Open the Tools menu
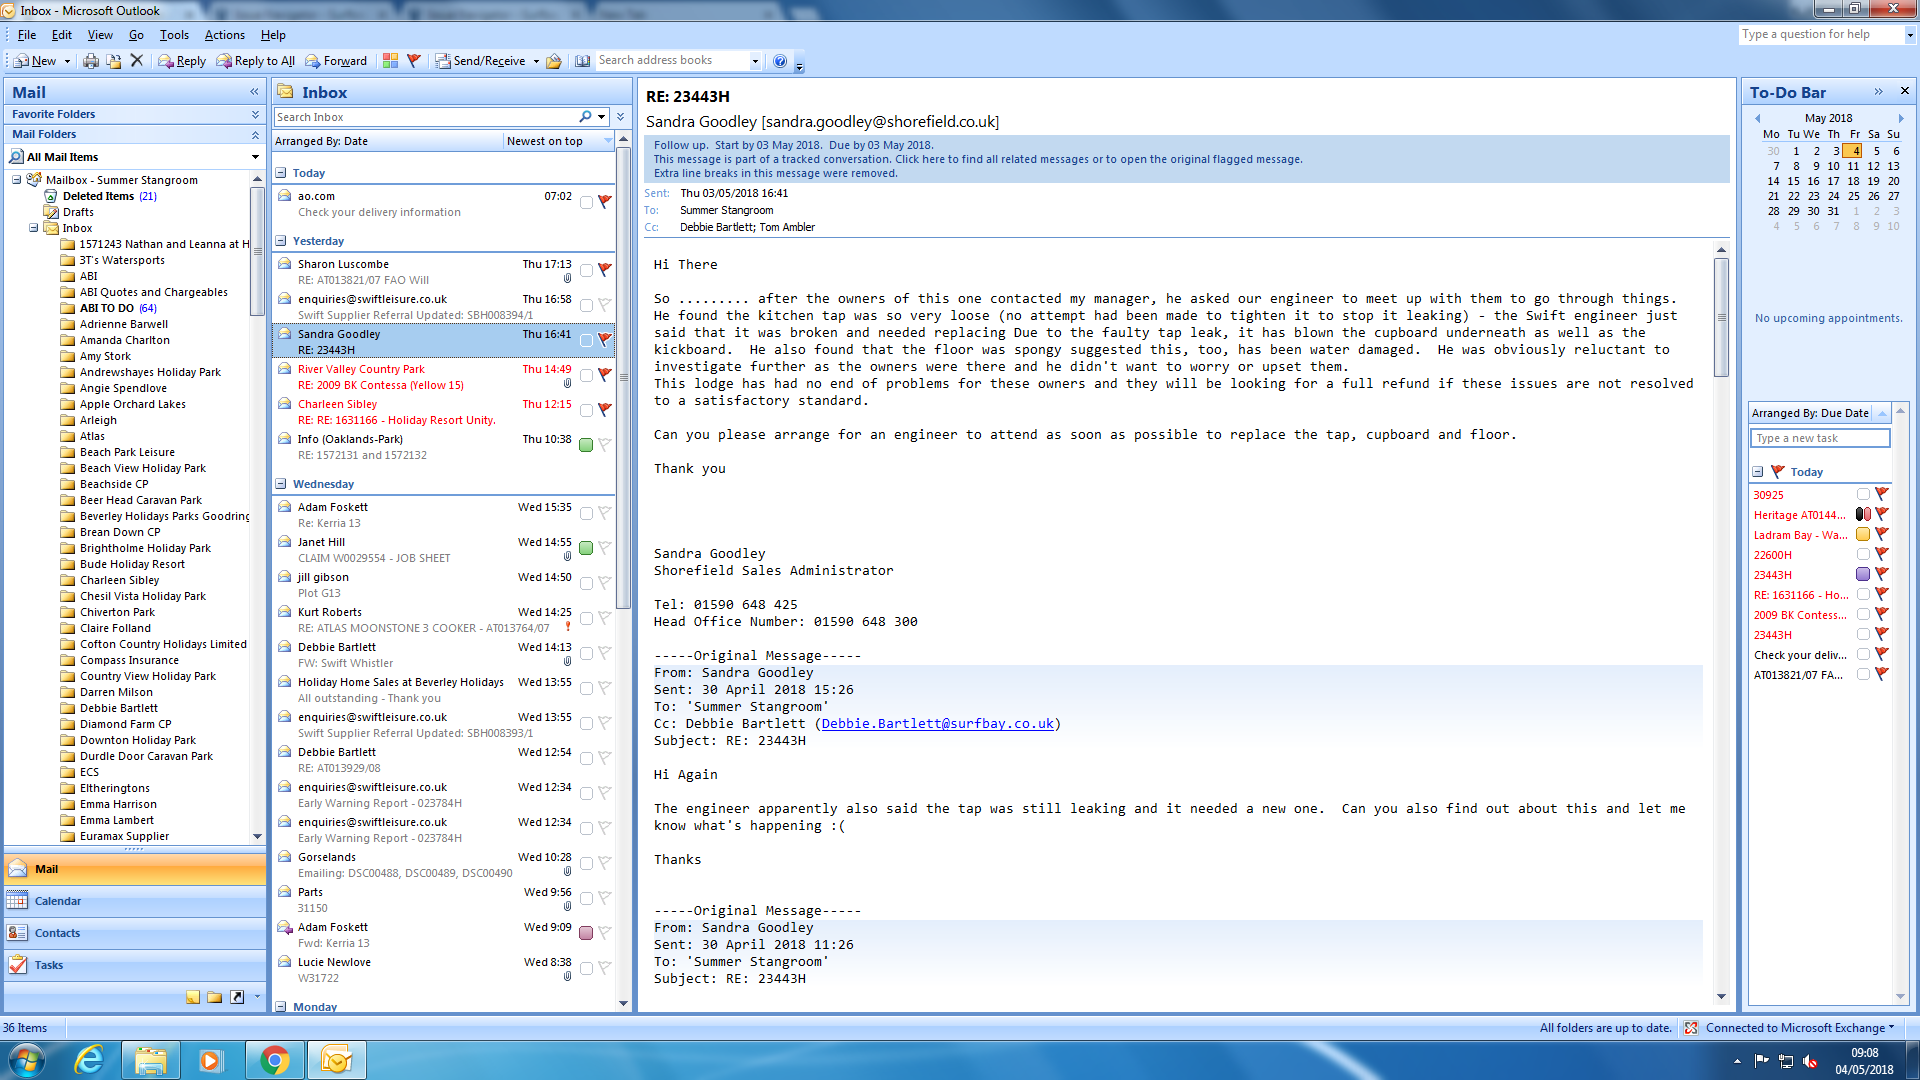The image size is (1920, 1080). (x=173, y=35)
